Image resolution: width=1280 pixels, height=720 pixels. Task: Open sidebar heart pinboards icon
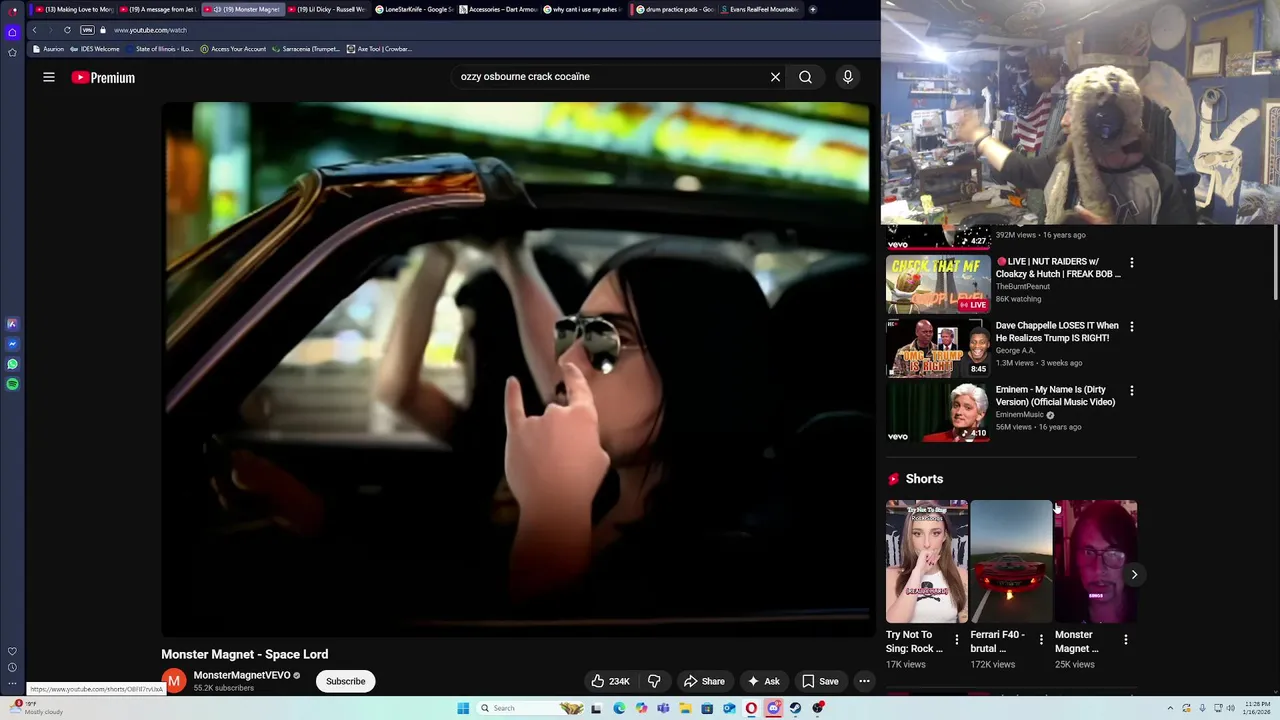click(12, 651)
